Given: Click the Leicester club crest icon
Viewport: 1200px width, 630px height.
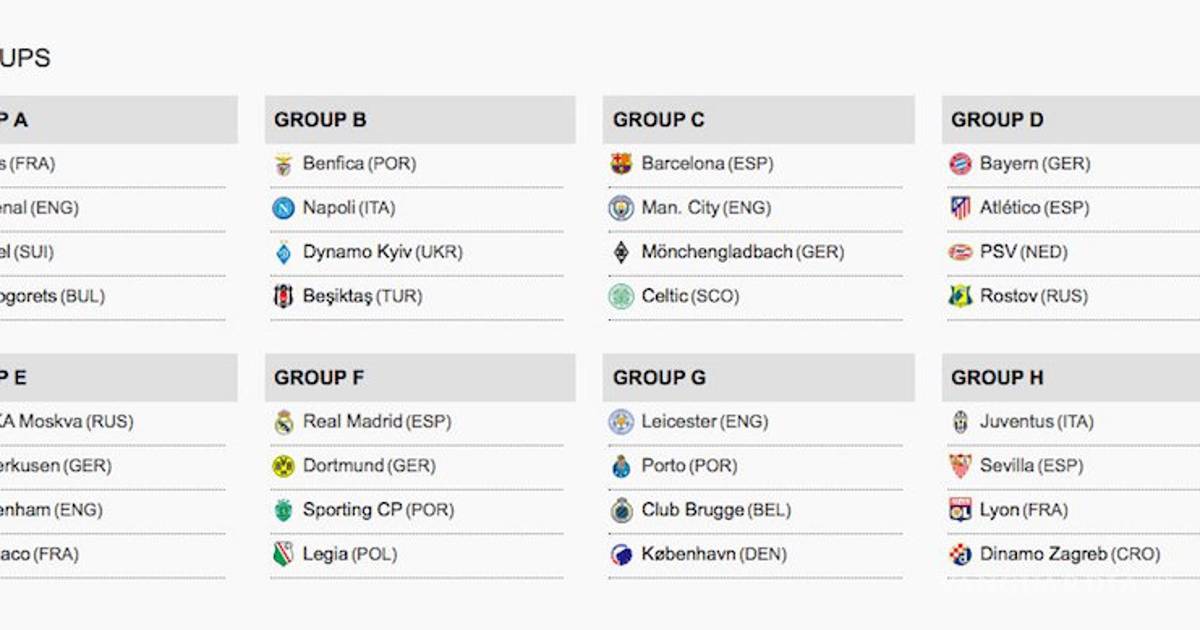Looking at the screenshot, I should tap(622, 423).
